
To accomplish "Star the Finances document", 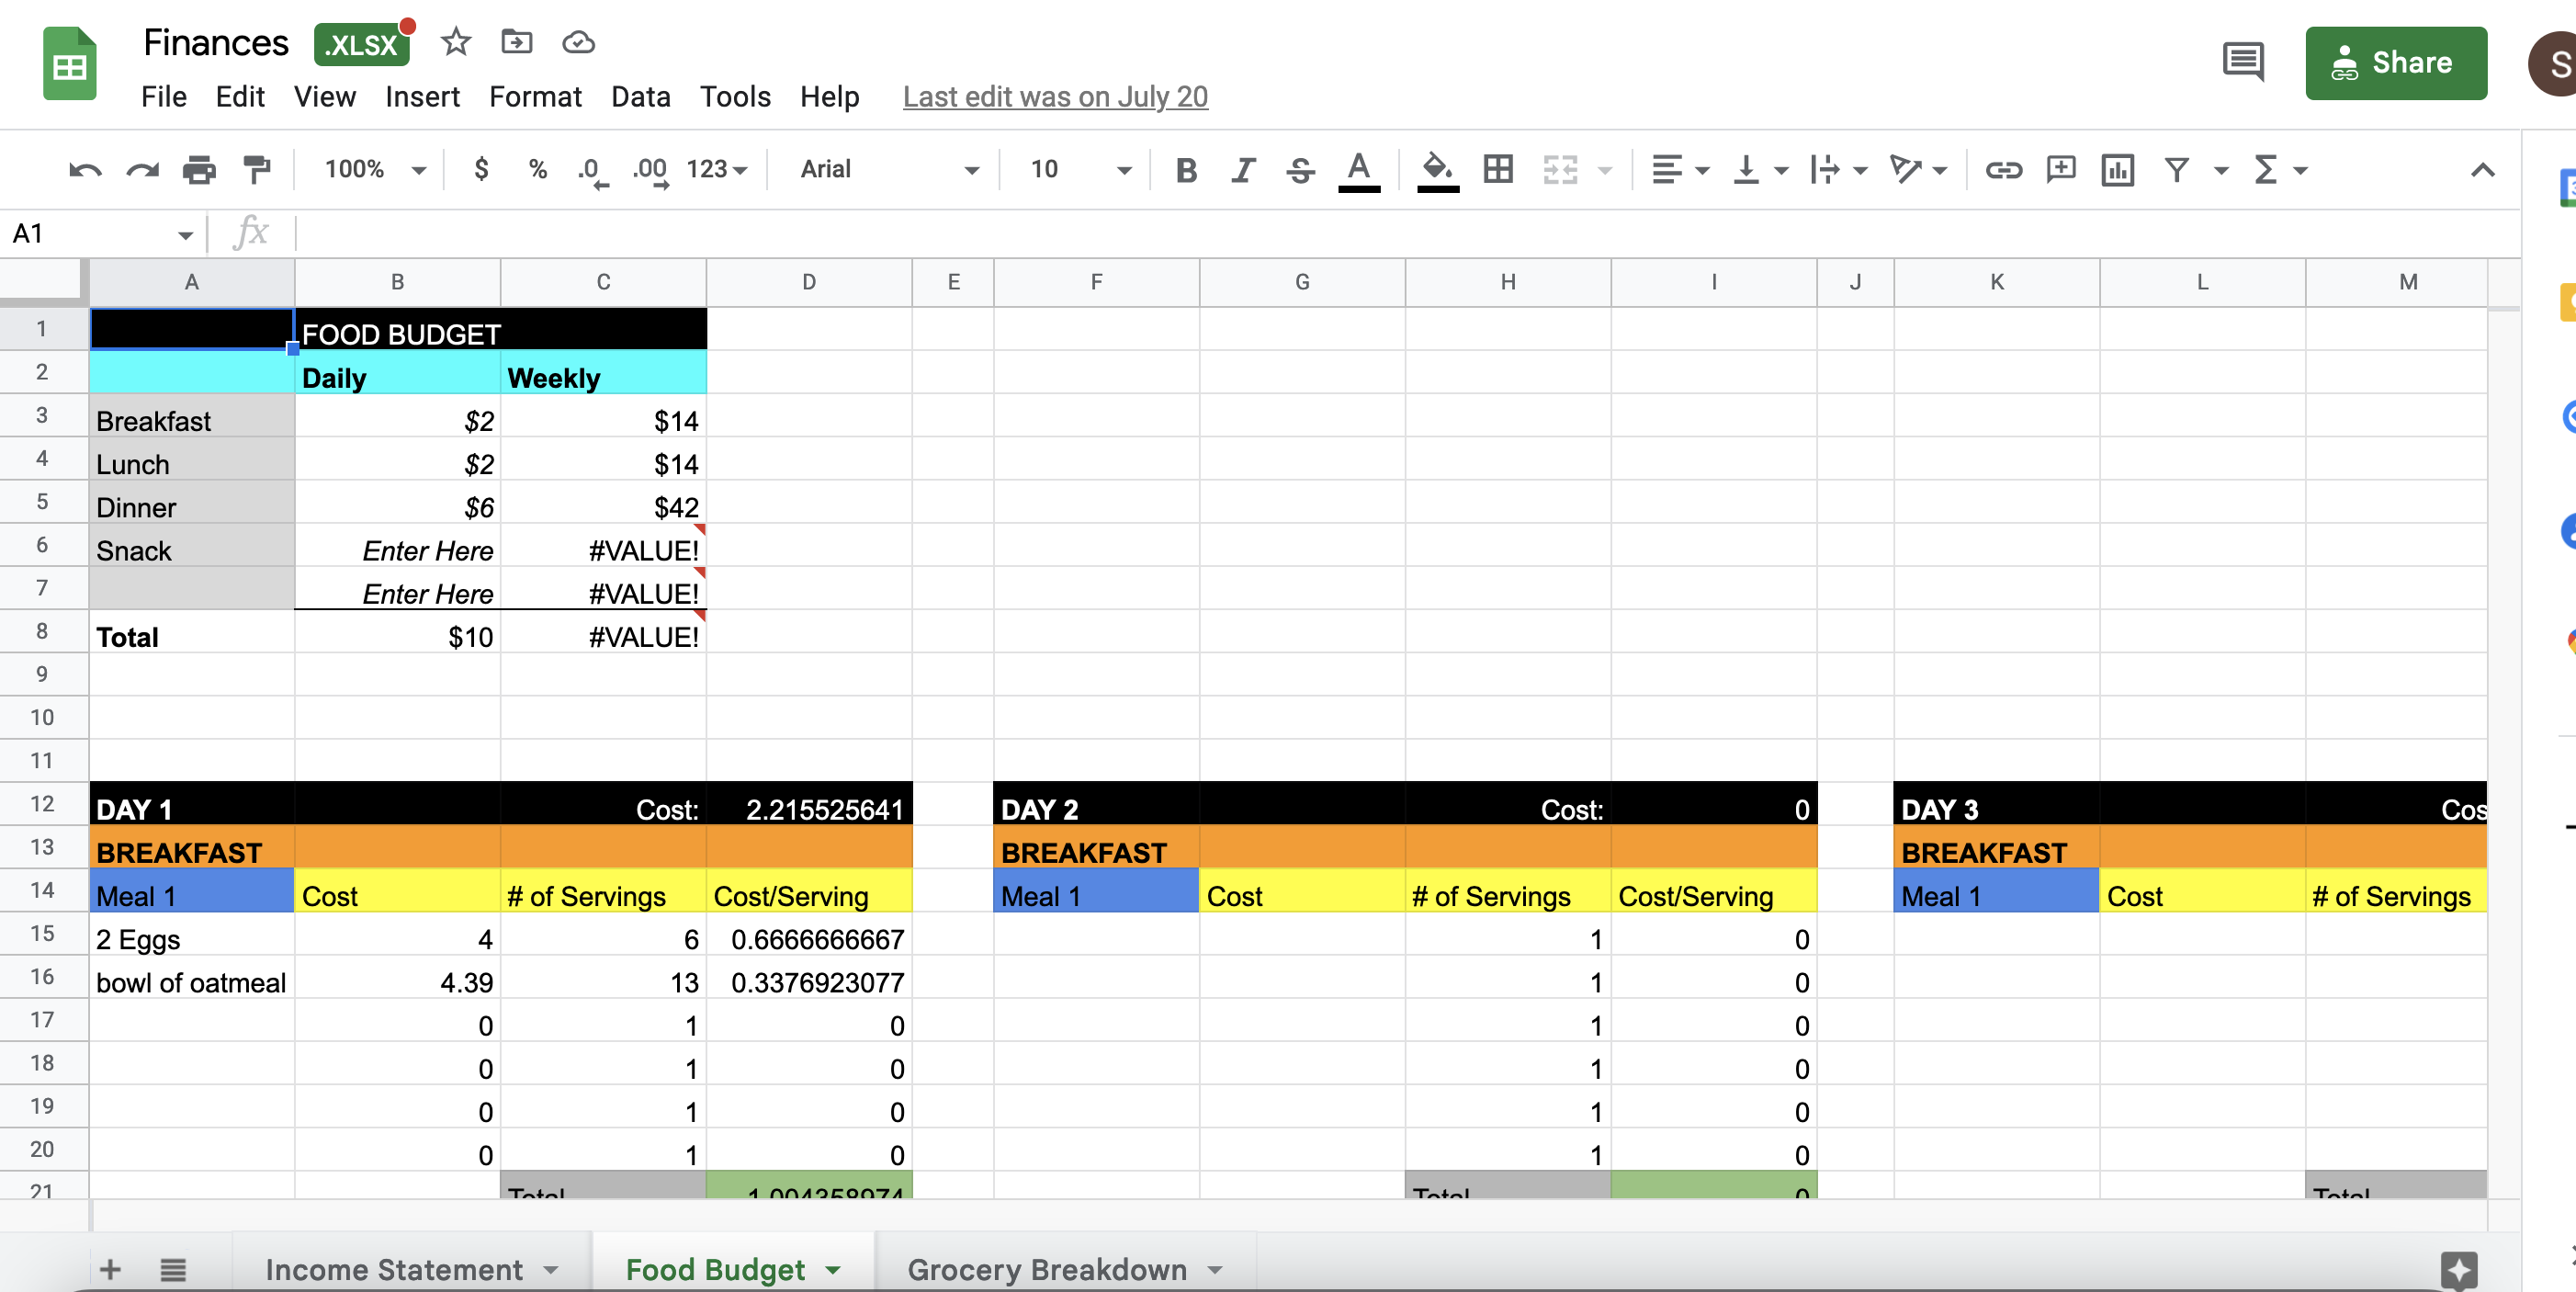I will click(x=456, y=42).
